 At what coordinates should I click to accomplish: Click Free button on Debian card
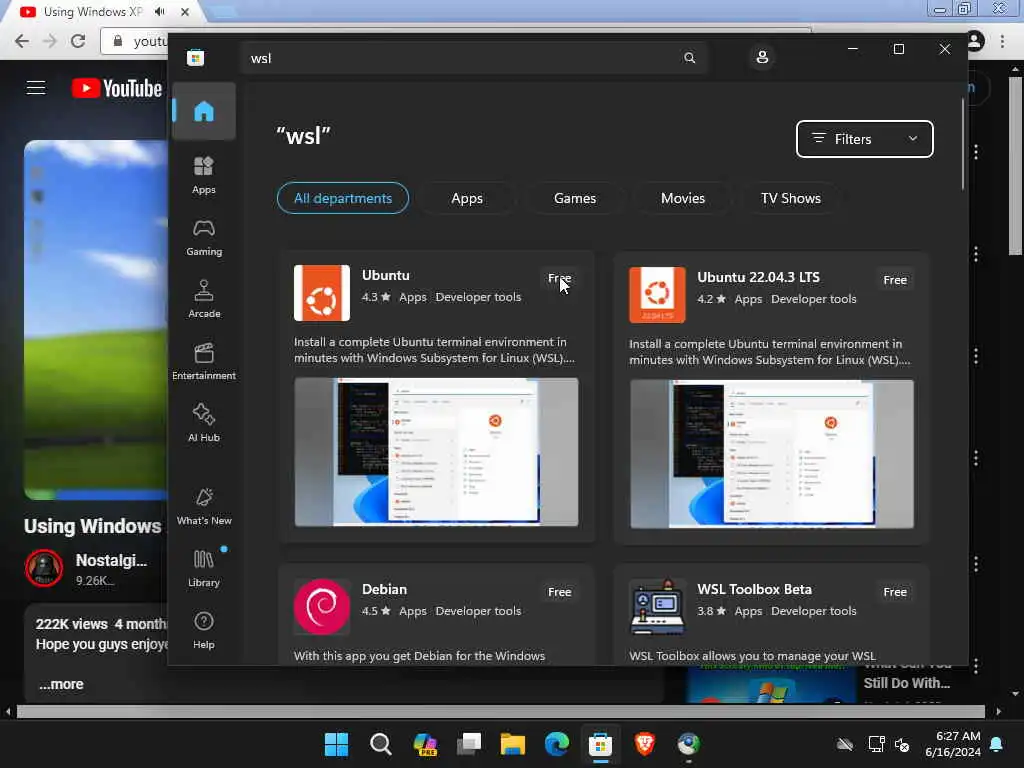coord(560,592)
